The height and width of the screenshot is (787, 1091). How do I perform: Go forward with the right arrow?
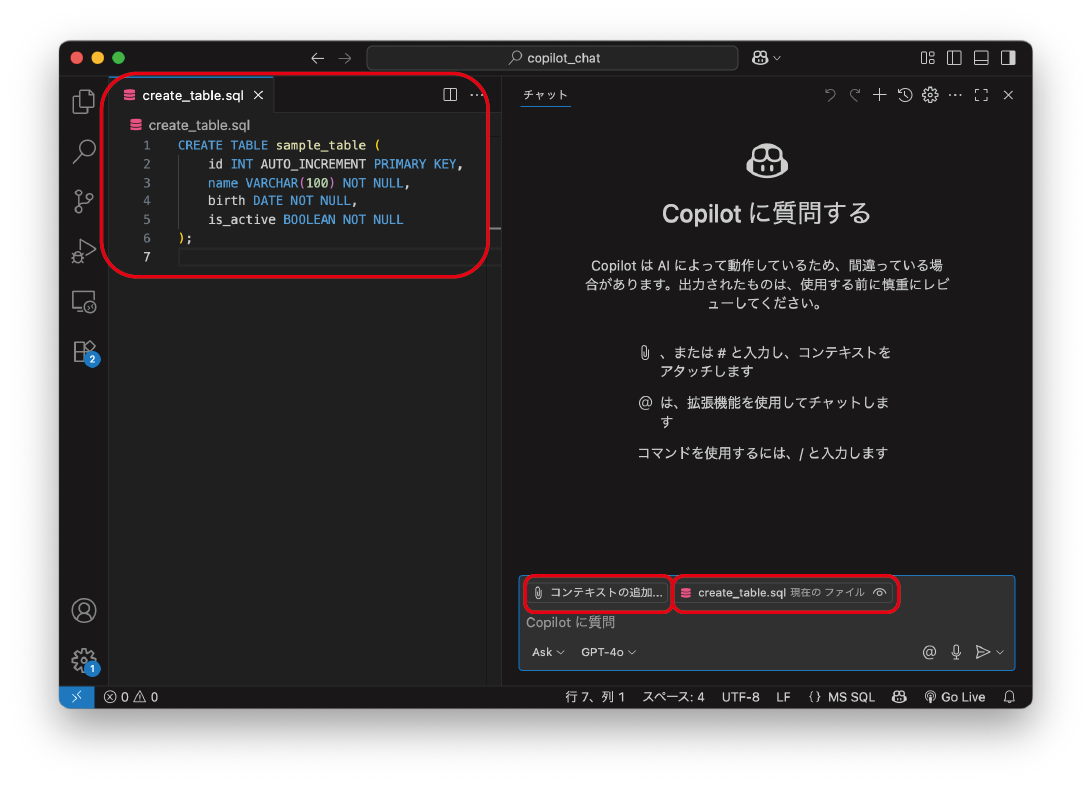tap(344, 58)
